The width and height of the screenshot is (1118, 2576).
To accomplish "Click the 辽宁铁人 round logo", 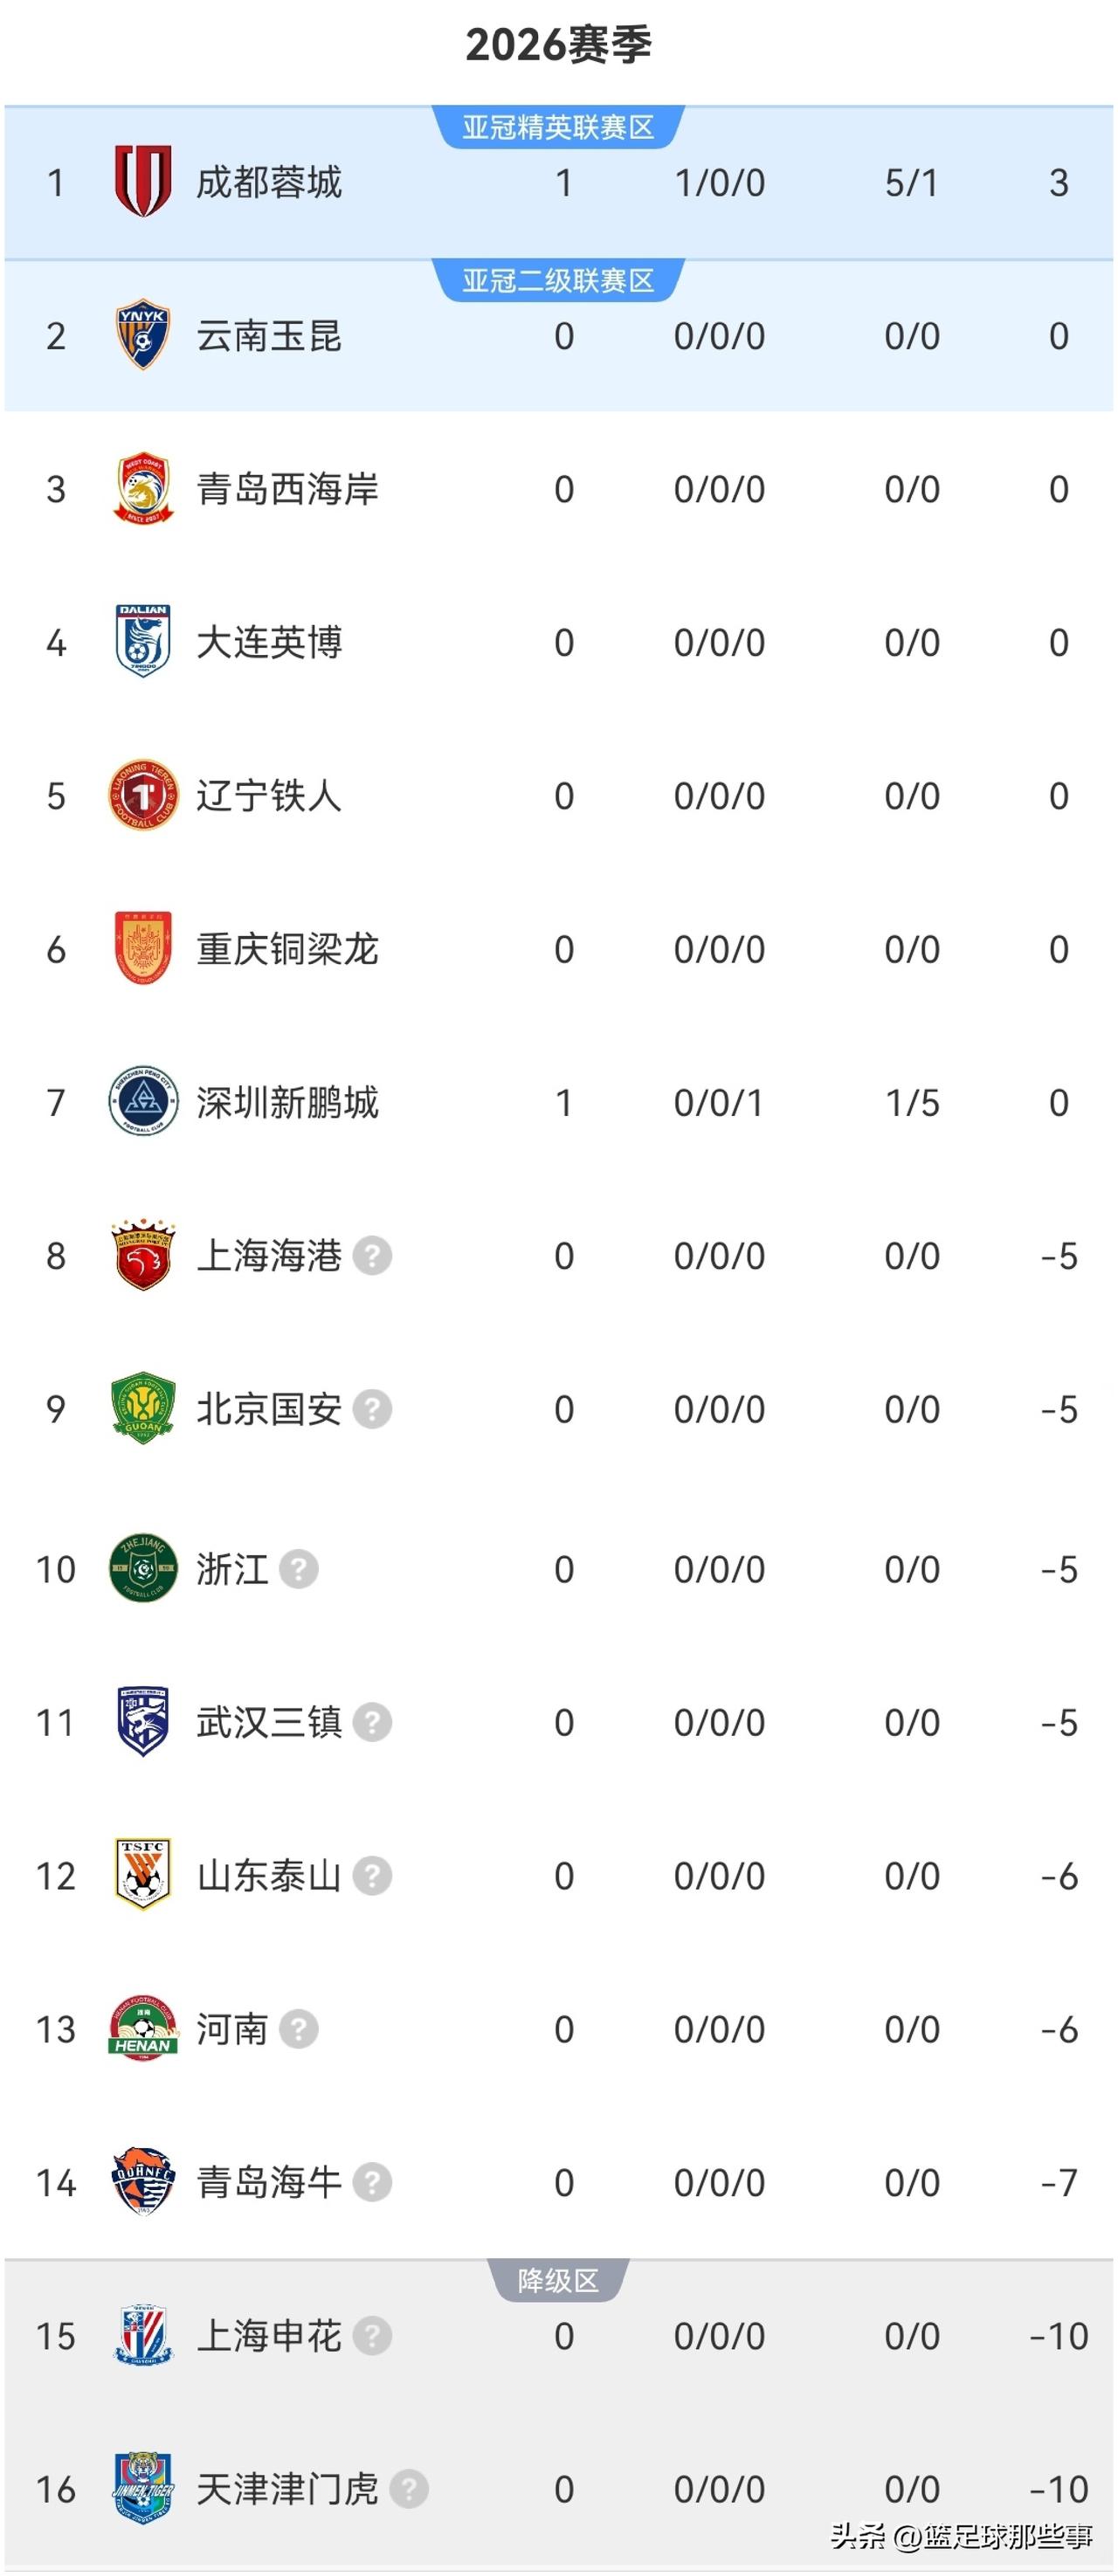I will [x=143, y=795].
